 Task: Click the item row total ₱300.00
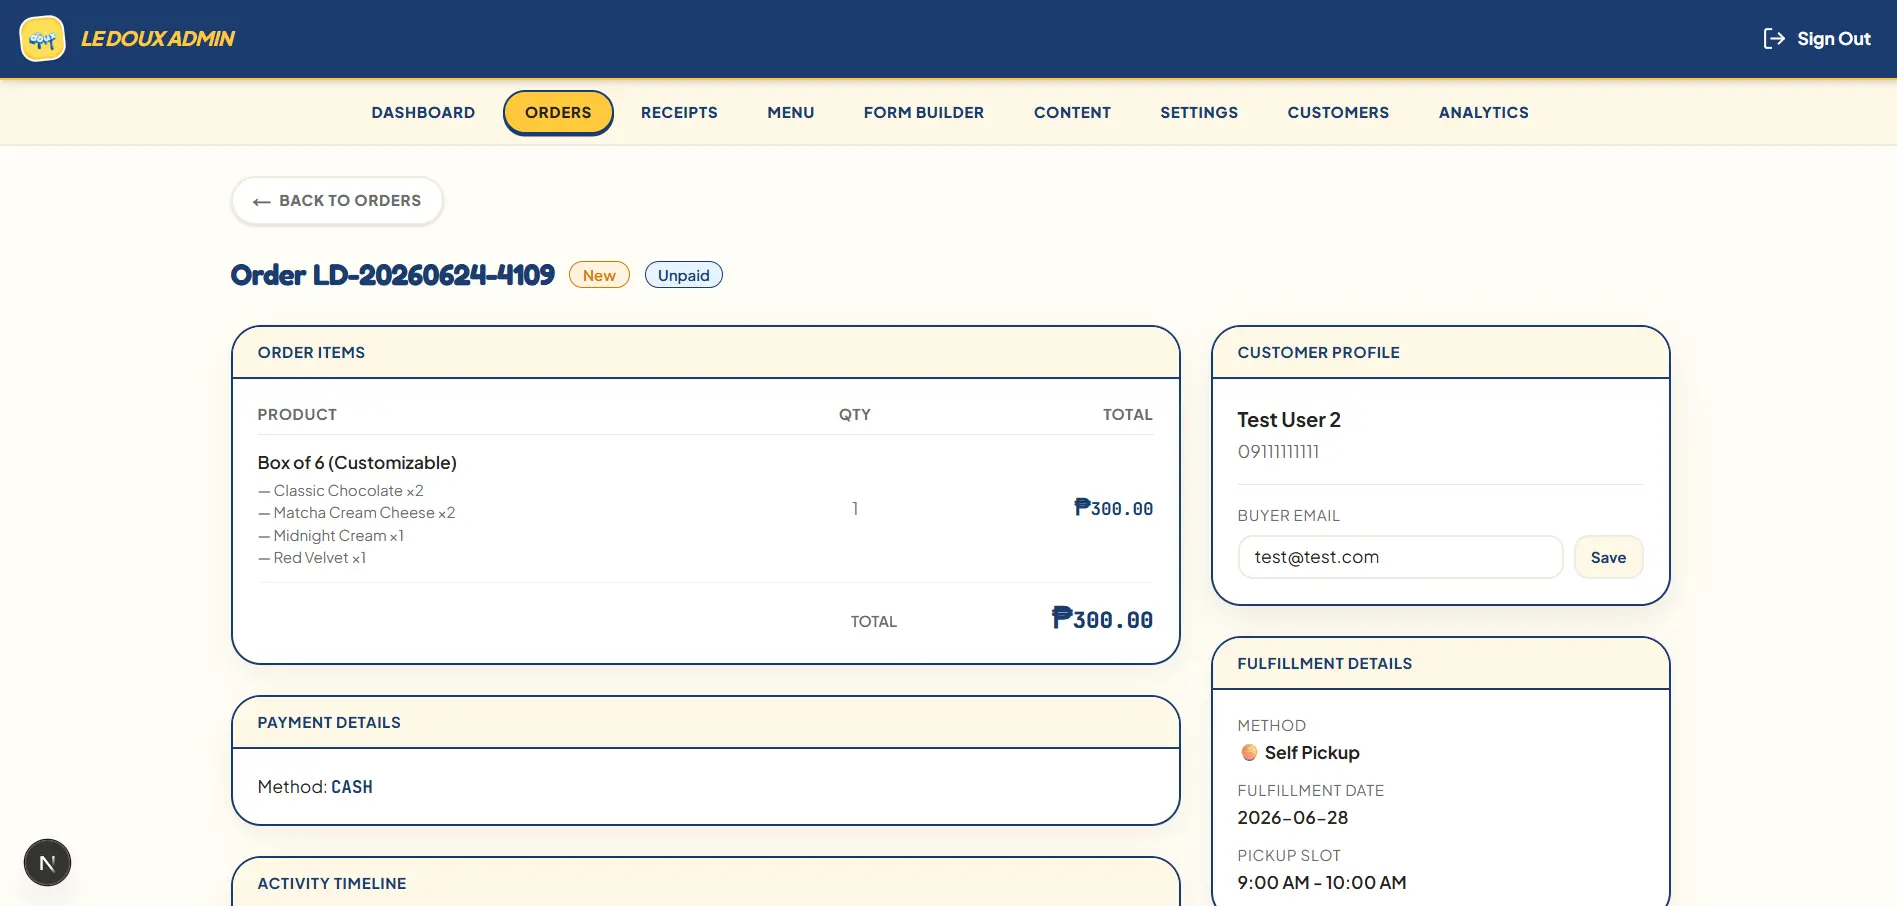(1113, 509)
